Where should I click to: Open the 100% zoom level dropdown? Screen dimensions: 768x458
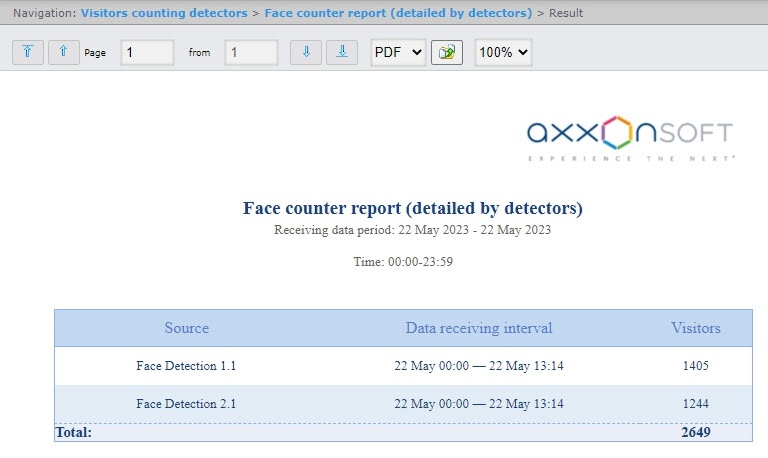point(502,53)
